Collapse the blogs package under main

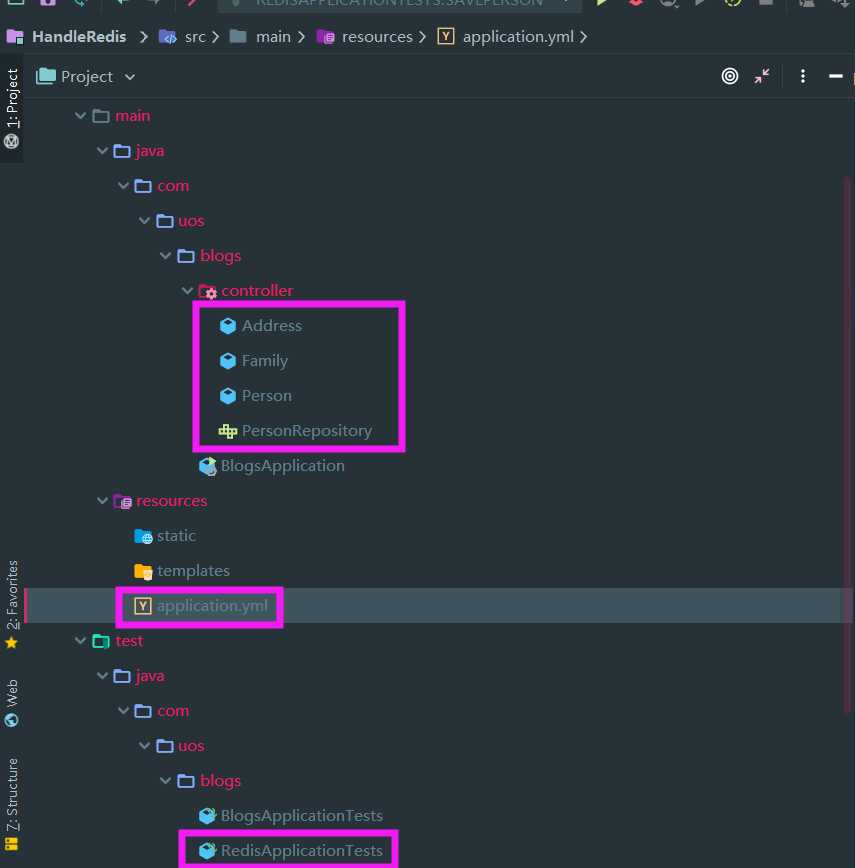pos(165,255)
